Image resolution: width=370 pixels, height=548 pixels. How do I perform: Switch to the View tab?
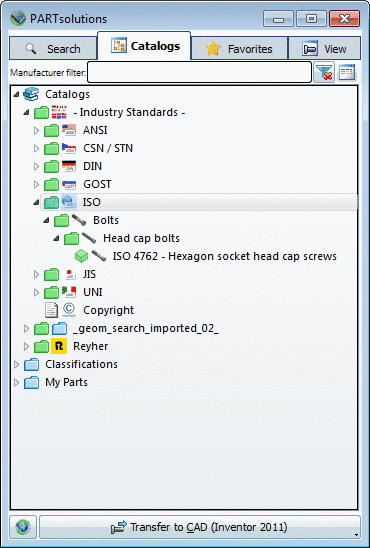[325, 49]
